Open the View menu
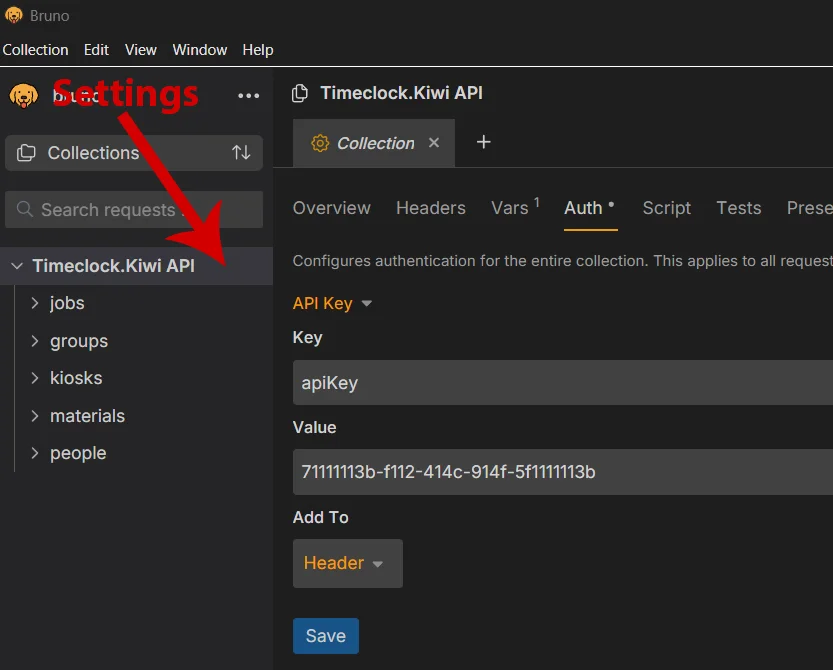The width and height of the screenshot is (833, 670). 141,50
